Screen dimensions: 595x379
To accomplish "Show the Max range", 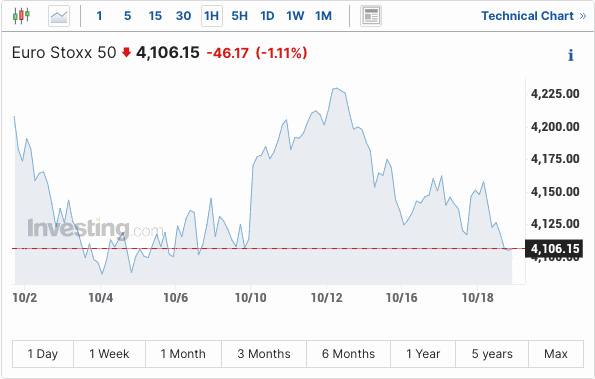I will click(x=556, y=354).
